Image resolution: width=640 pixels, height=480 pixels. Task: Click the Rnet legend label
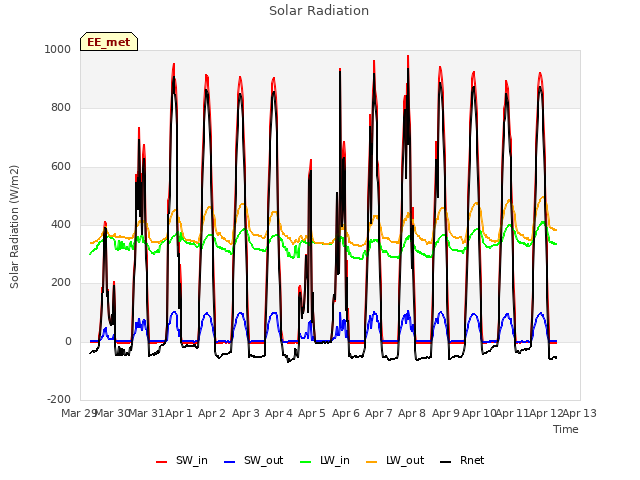point(472,460)
